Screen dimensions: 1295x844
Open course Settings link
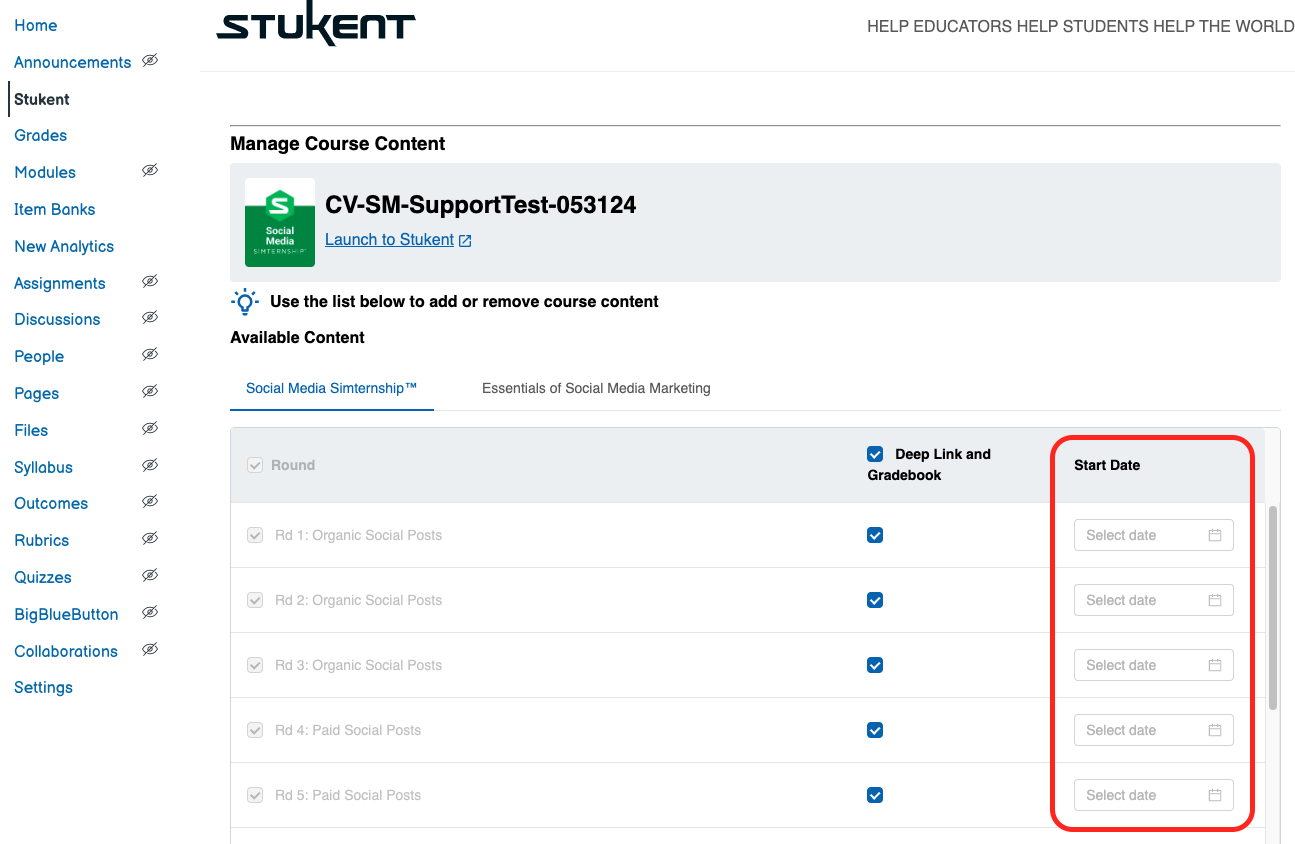pyautogui.click(x=44, y=687)
